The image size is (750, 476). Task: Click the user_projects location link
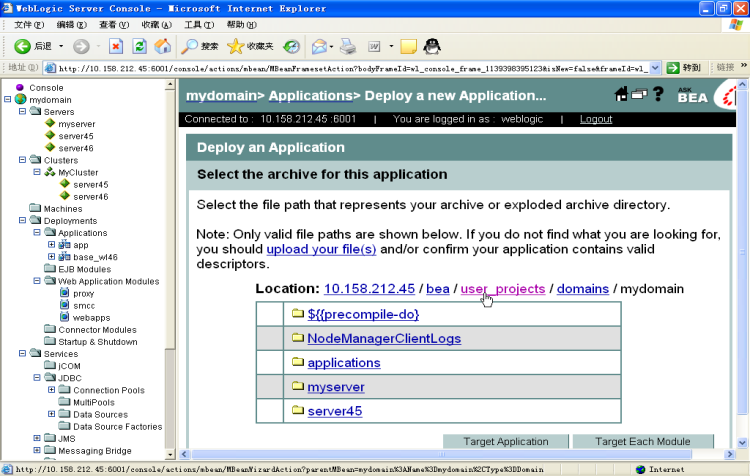[503, 289]
